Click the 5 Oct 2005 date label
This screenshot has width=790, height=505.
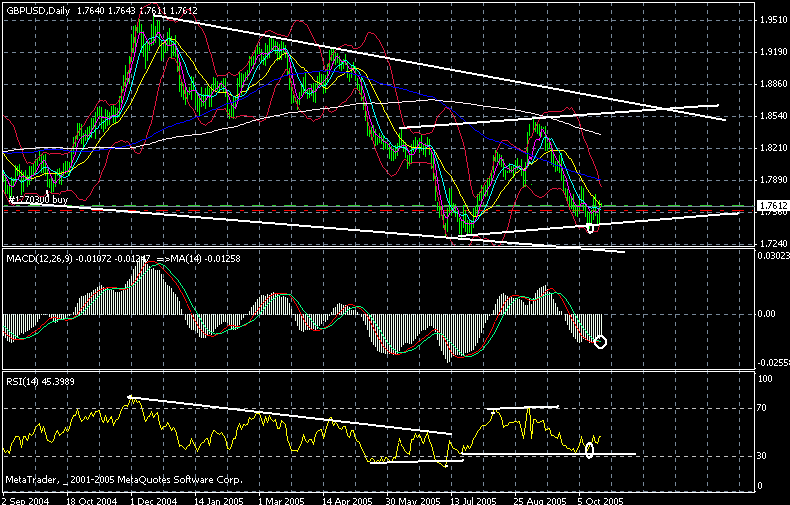tap(600, 500)
